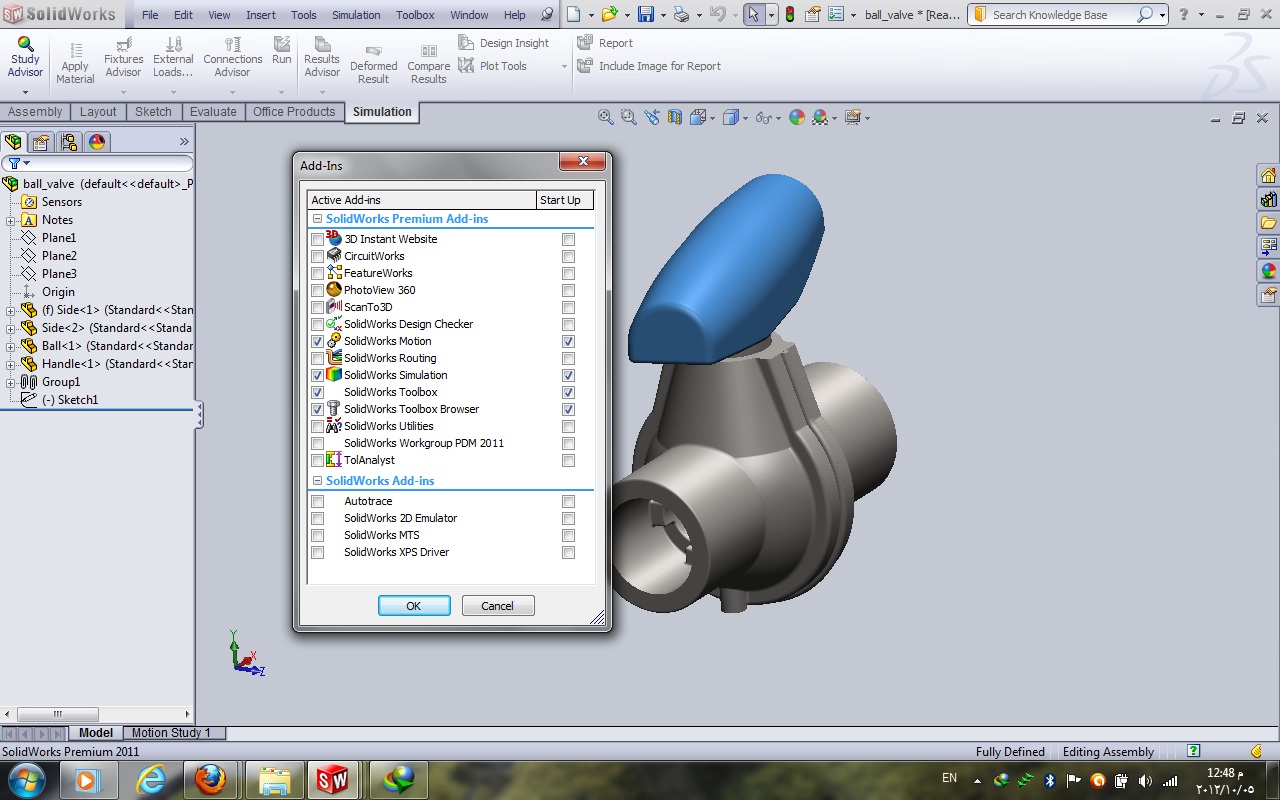1280x800 pixels.
Task: Expand the Handle<1> component node
Action: click(x=10, y=365)
